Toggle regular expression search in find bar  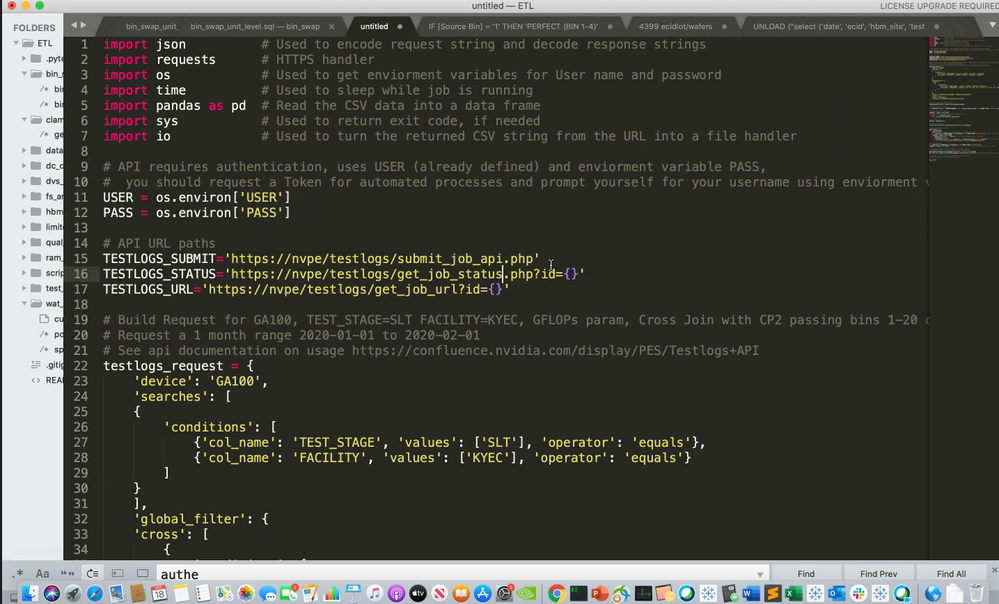tap(18, 573)
